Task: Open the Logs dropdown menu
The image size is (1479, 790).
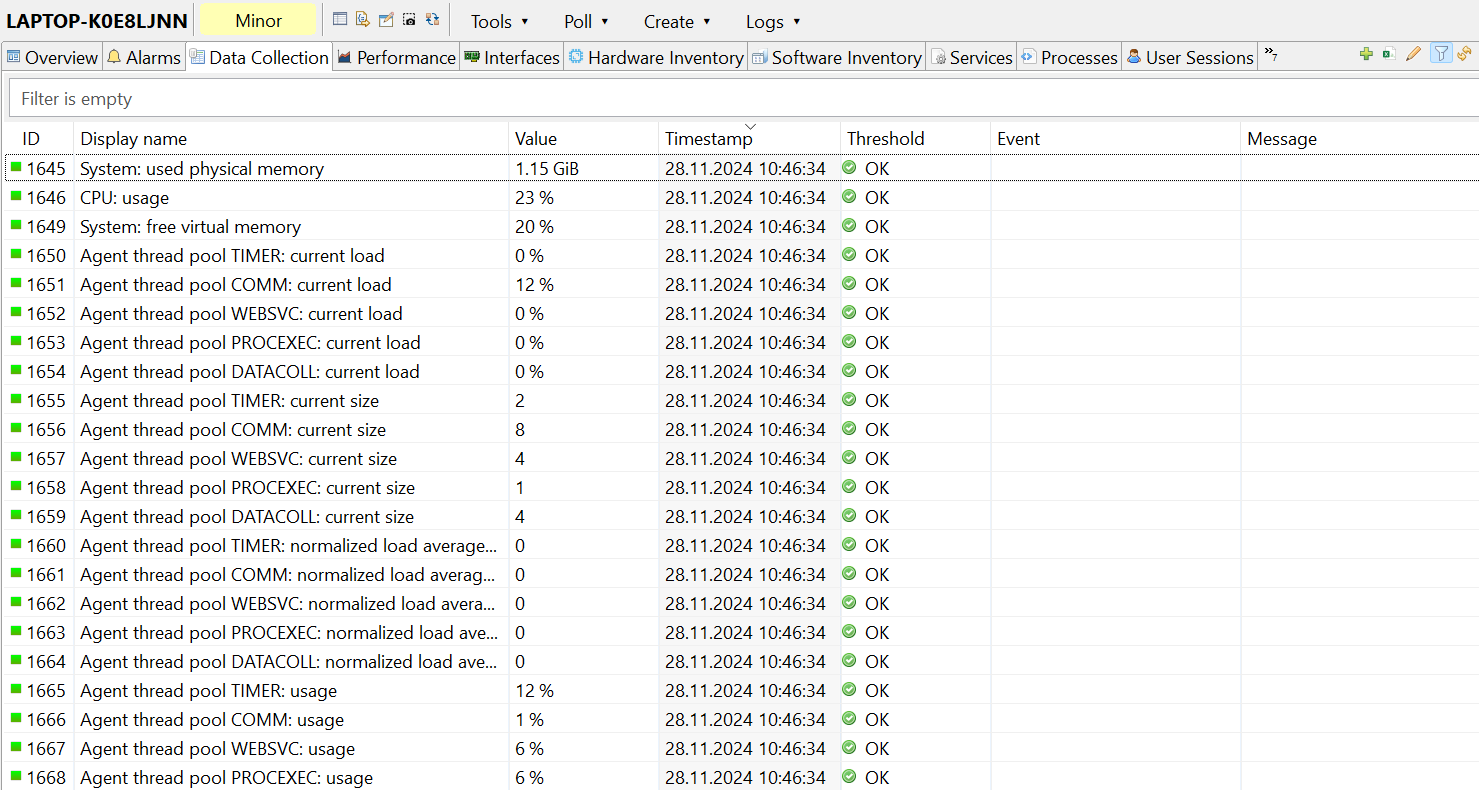Action: [773, 21]
